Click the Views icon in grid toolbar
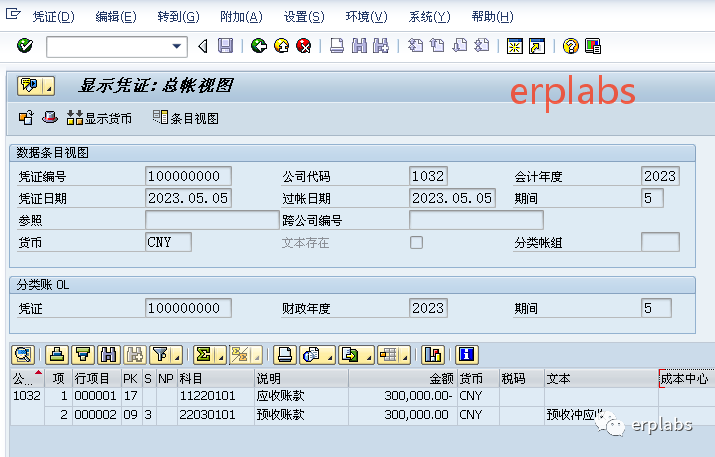Viewport: 715px width, 457px height. click(311, 355)
